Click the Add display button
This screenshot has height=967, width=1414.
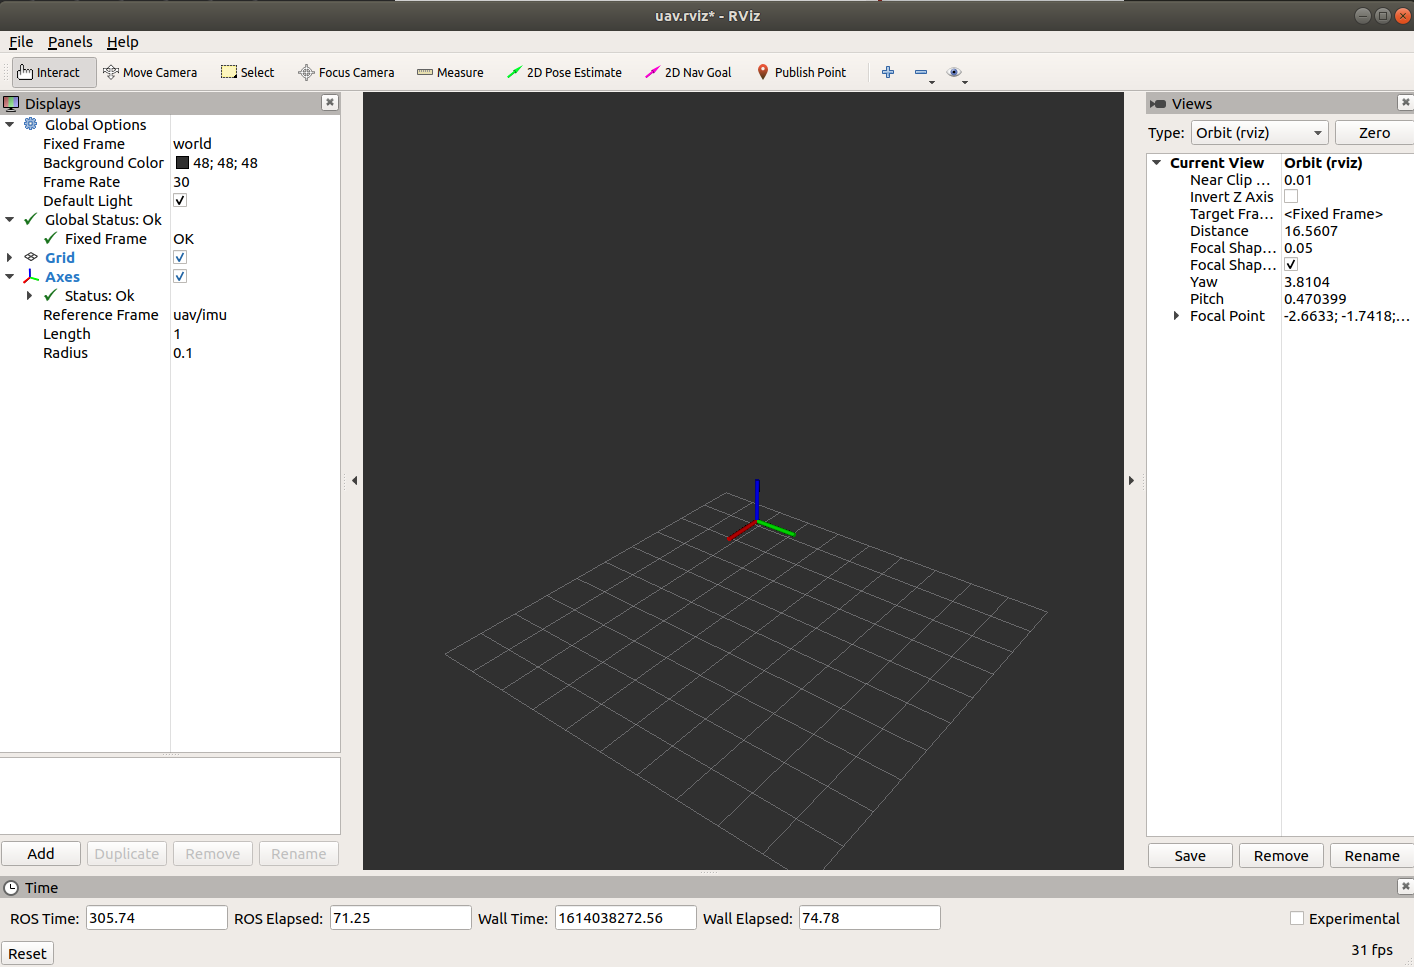[41, 854]
